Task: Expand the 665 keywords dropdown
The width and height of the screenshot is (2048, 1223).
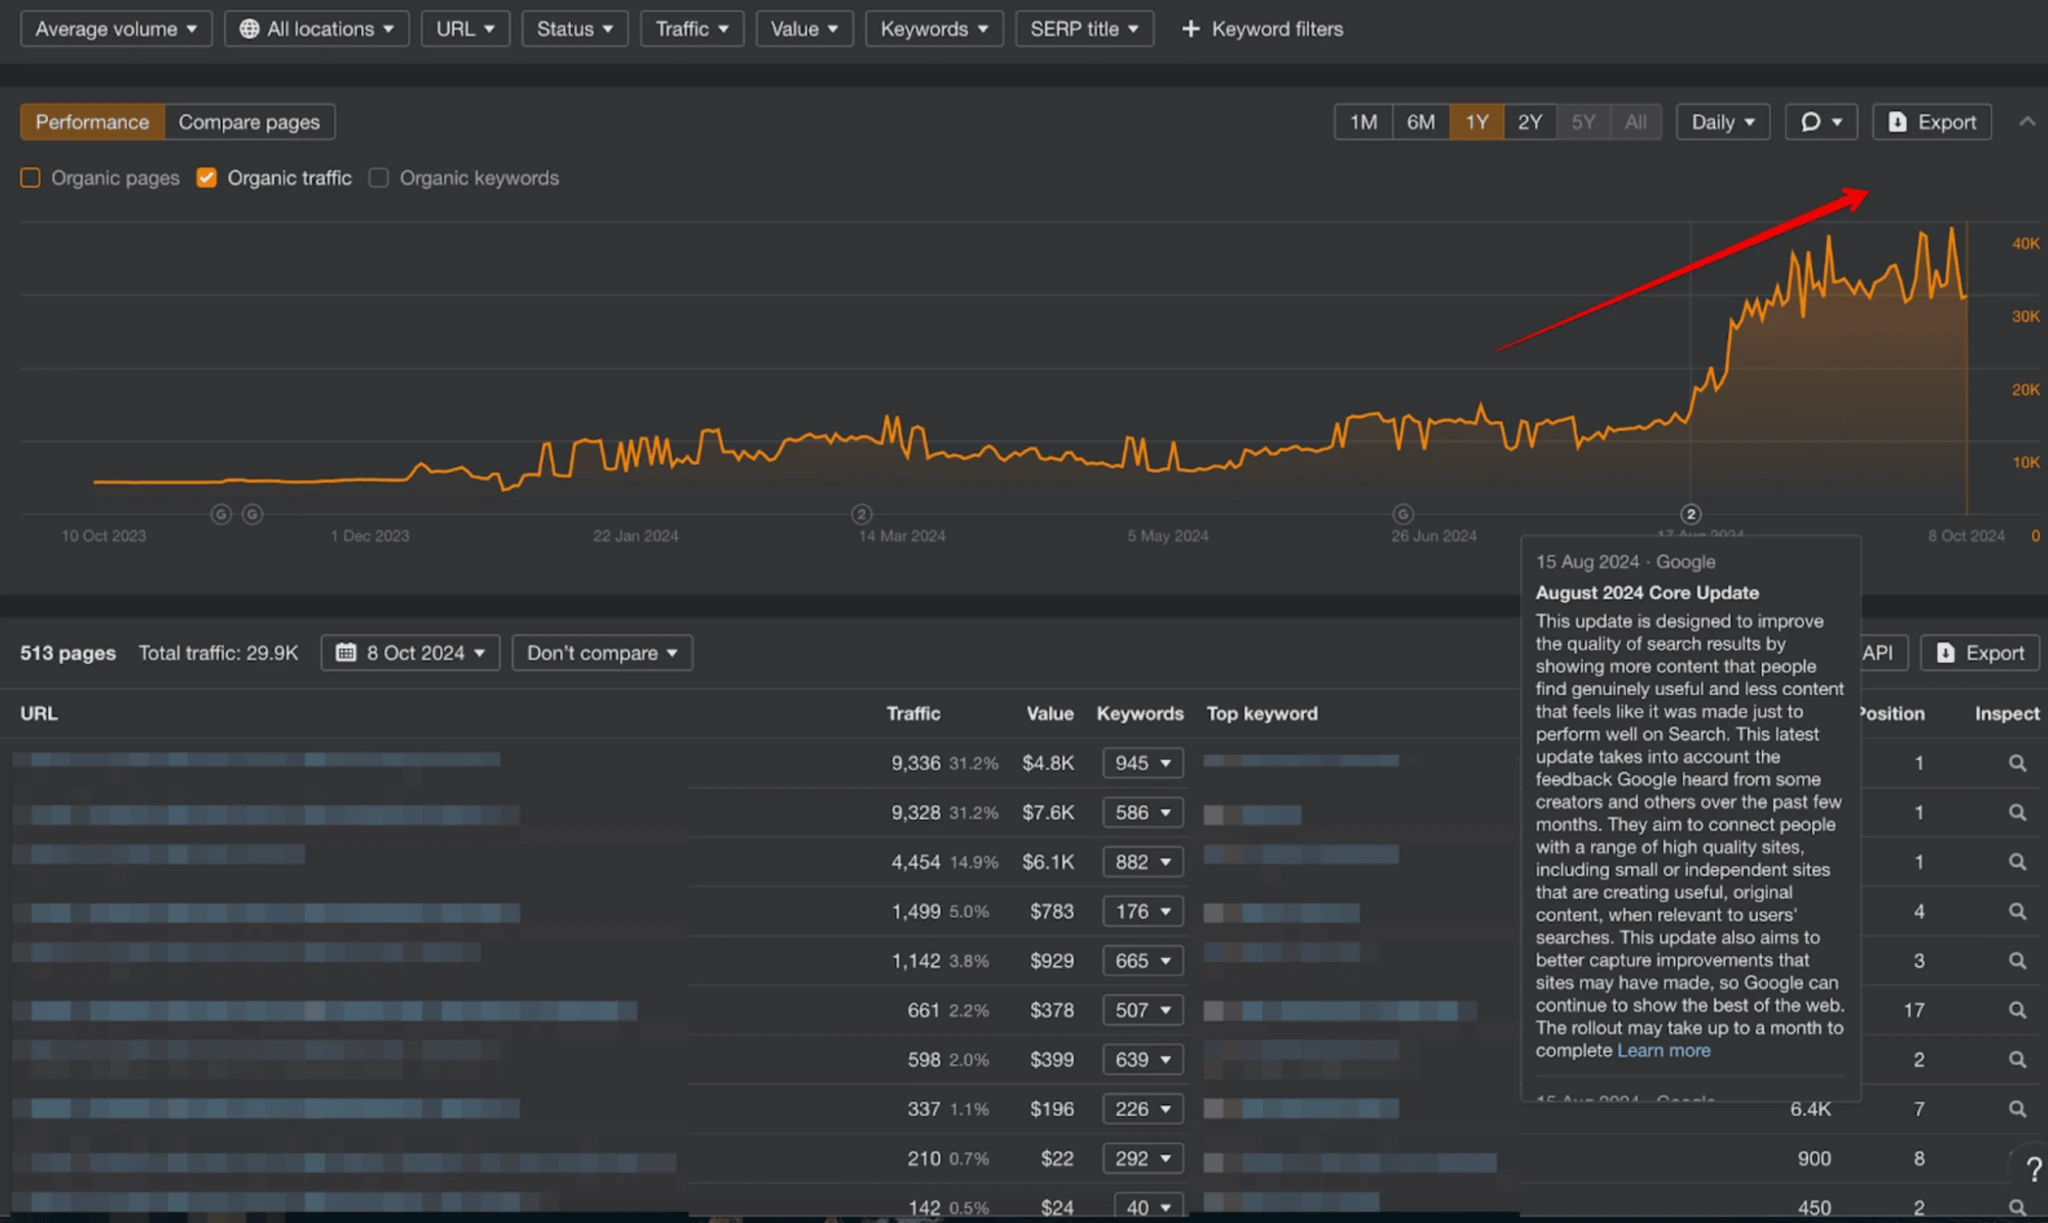Action: tap(1143, 960)
